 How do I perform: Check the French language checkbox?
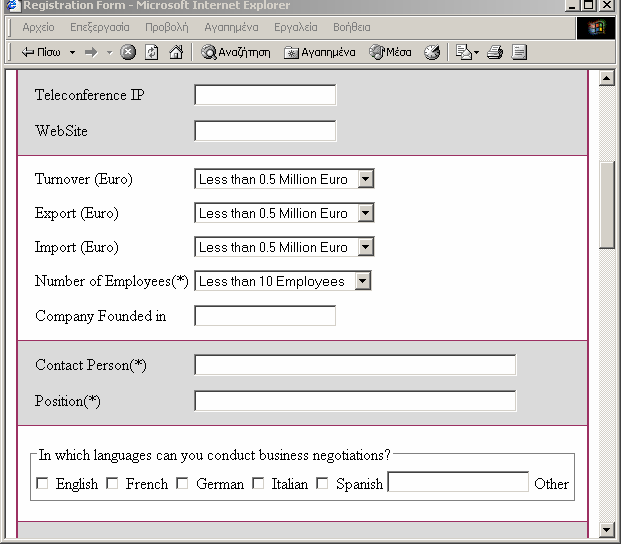[112, 483]
